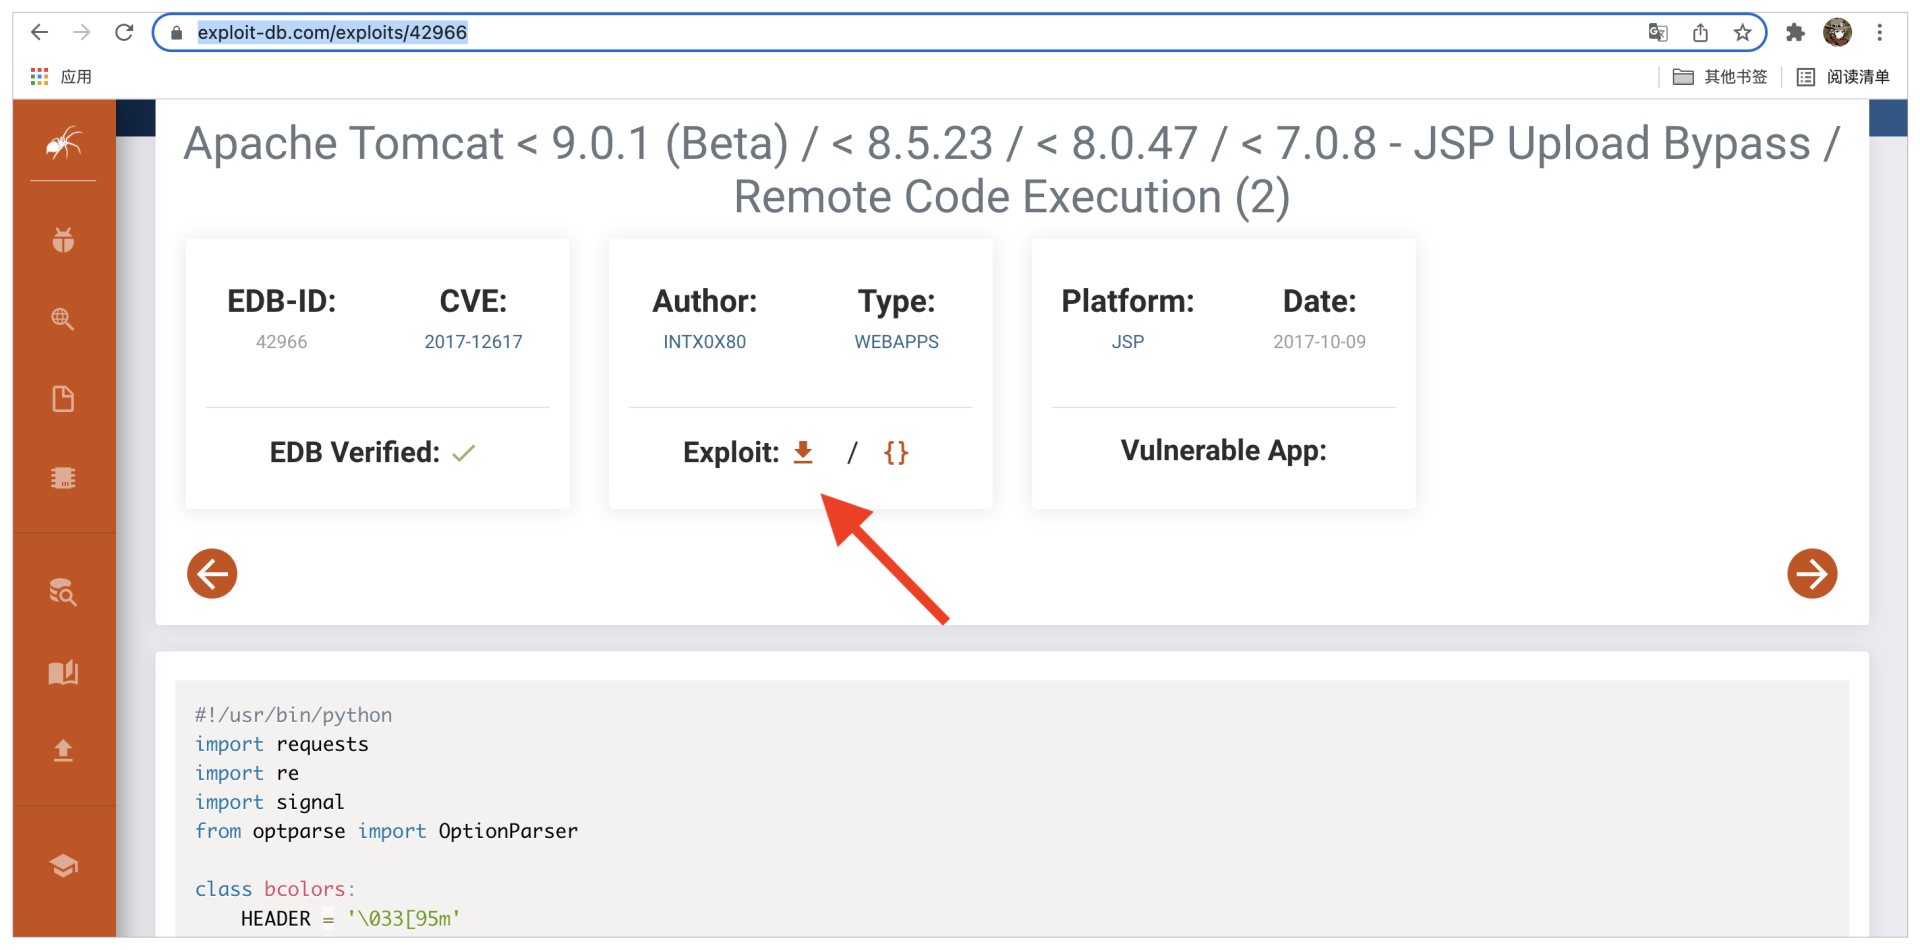Download the exploit file
This screenshot has width=1920, height=950.
[803, 453]
